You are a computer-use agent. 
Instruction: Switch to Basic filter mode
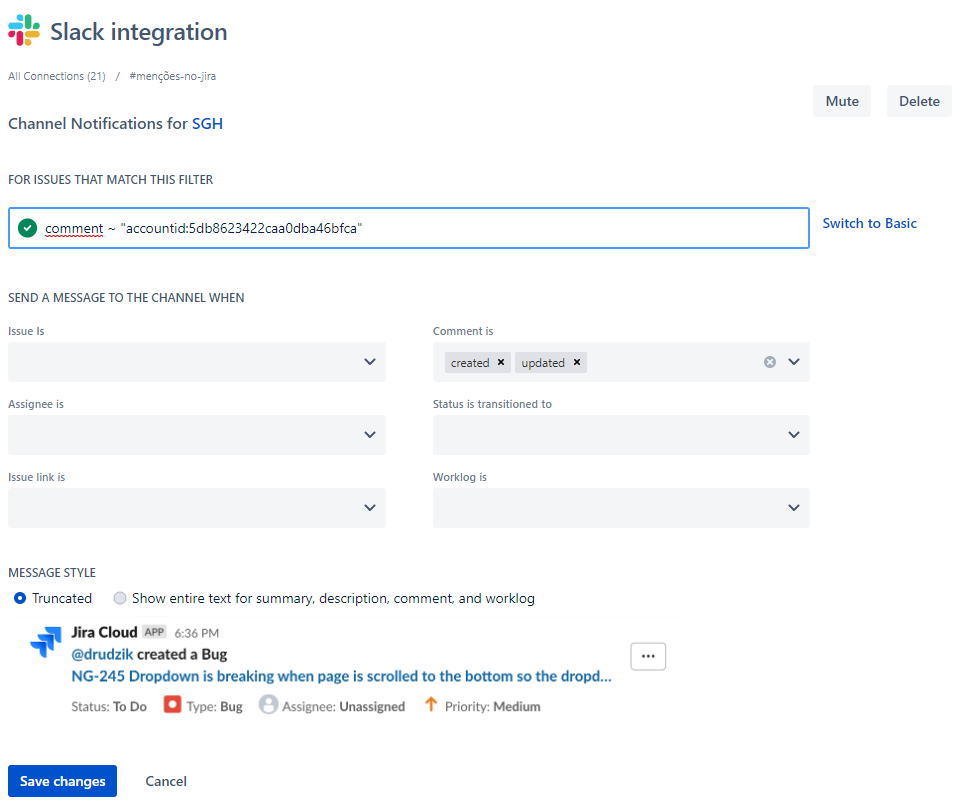click(x=869, y=223)
